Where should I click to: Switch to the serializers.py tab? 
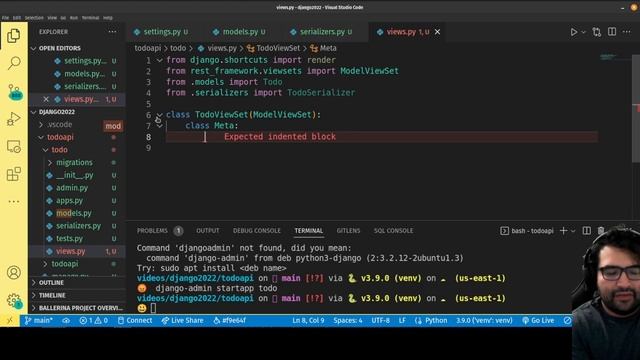click(322, 32)
